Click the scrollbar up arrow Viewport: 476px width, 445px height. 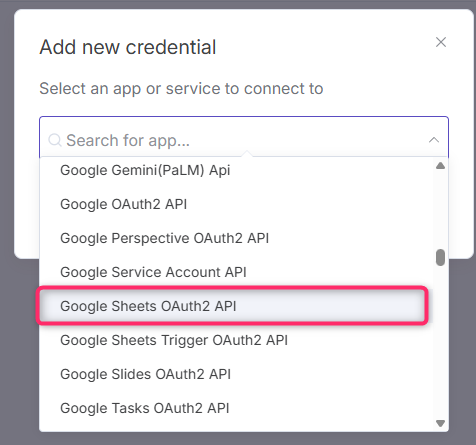coord(440,166)
